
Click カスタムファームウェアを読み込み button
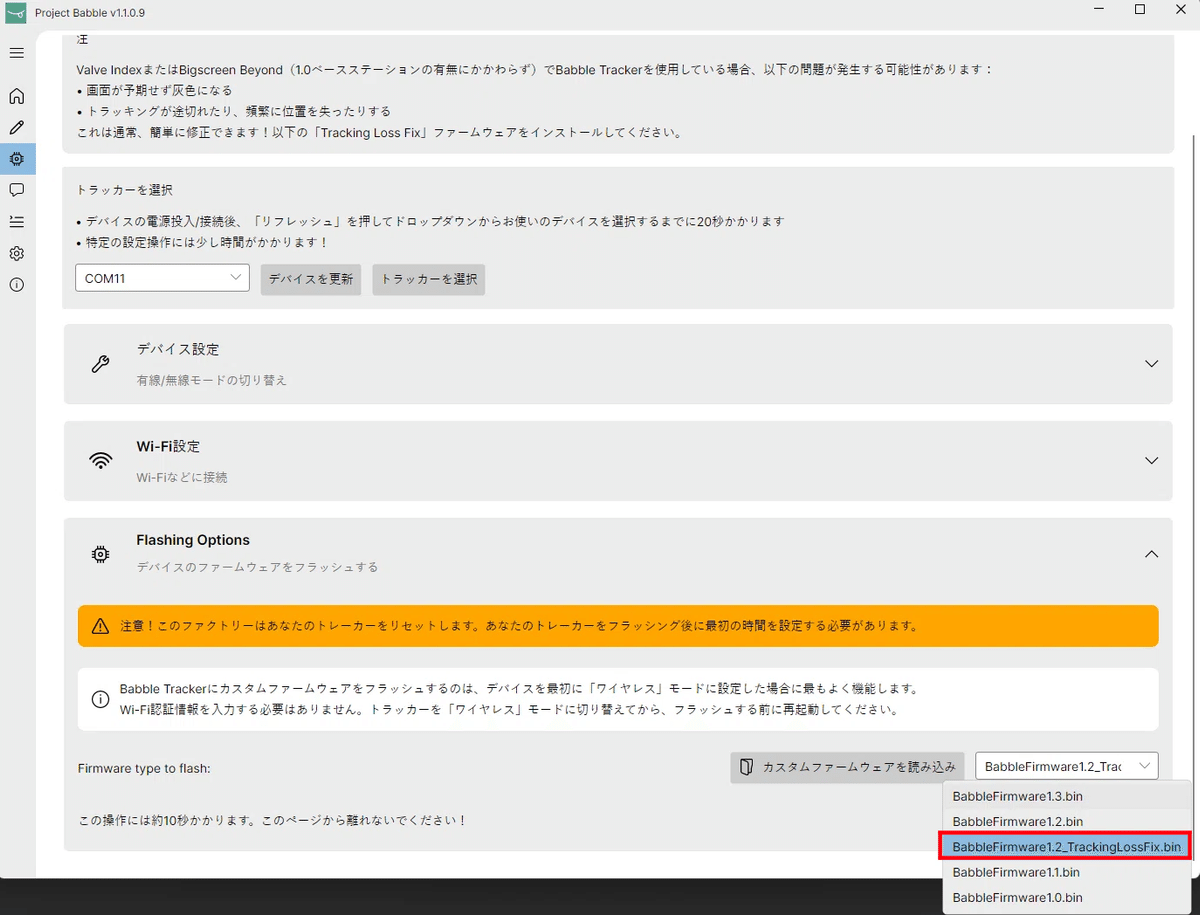pyautogui.click(x=848, y=767)
